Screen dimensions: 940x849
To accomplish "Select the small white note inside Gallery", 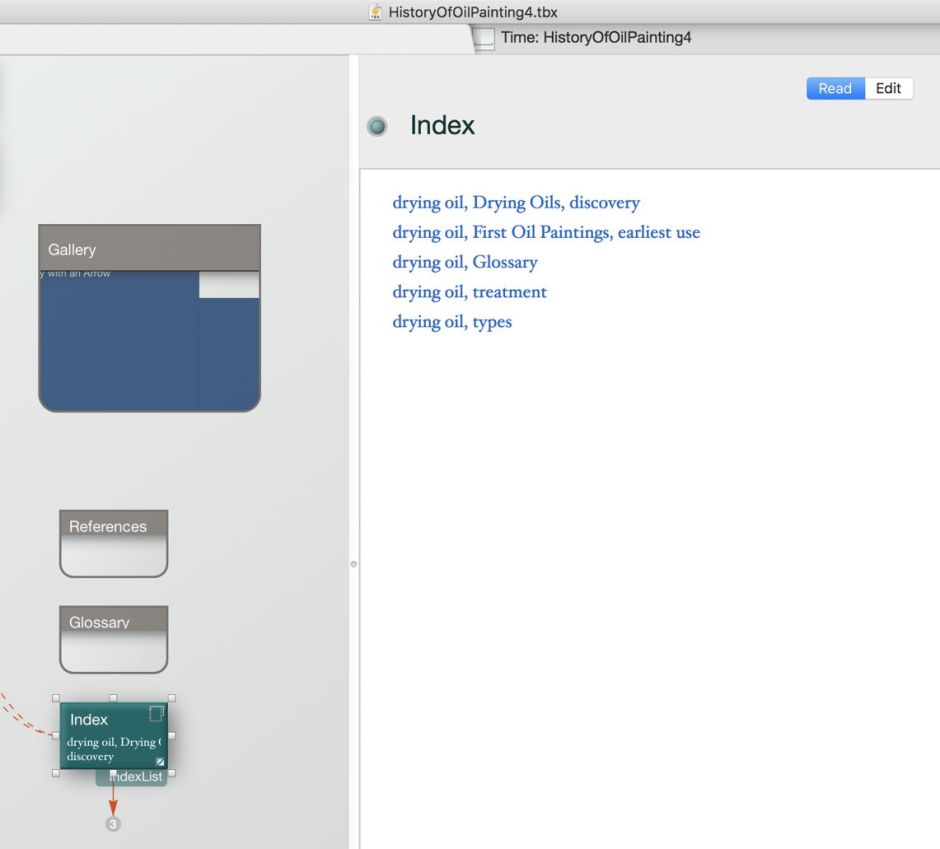I will pyautogui.click(x=229, y=285).
